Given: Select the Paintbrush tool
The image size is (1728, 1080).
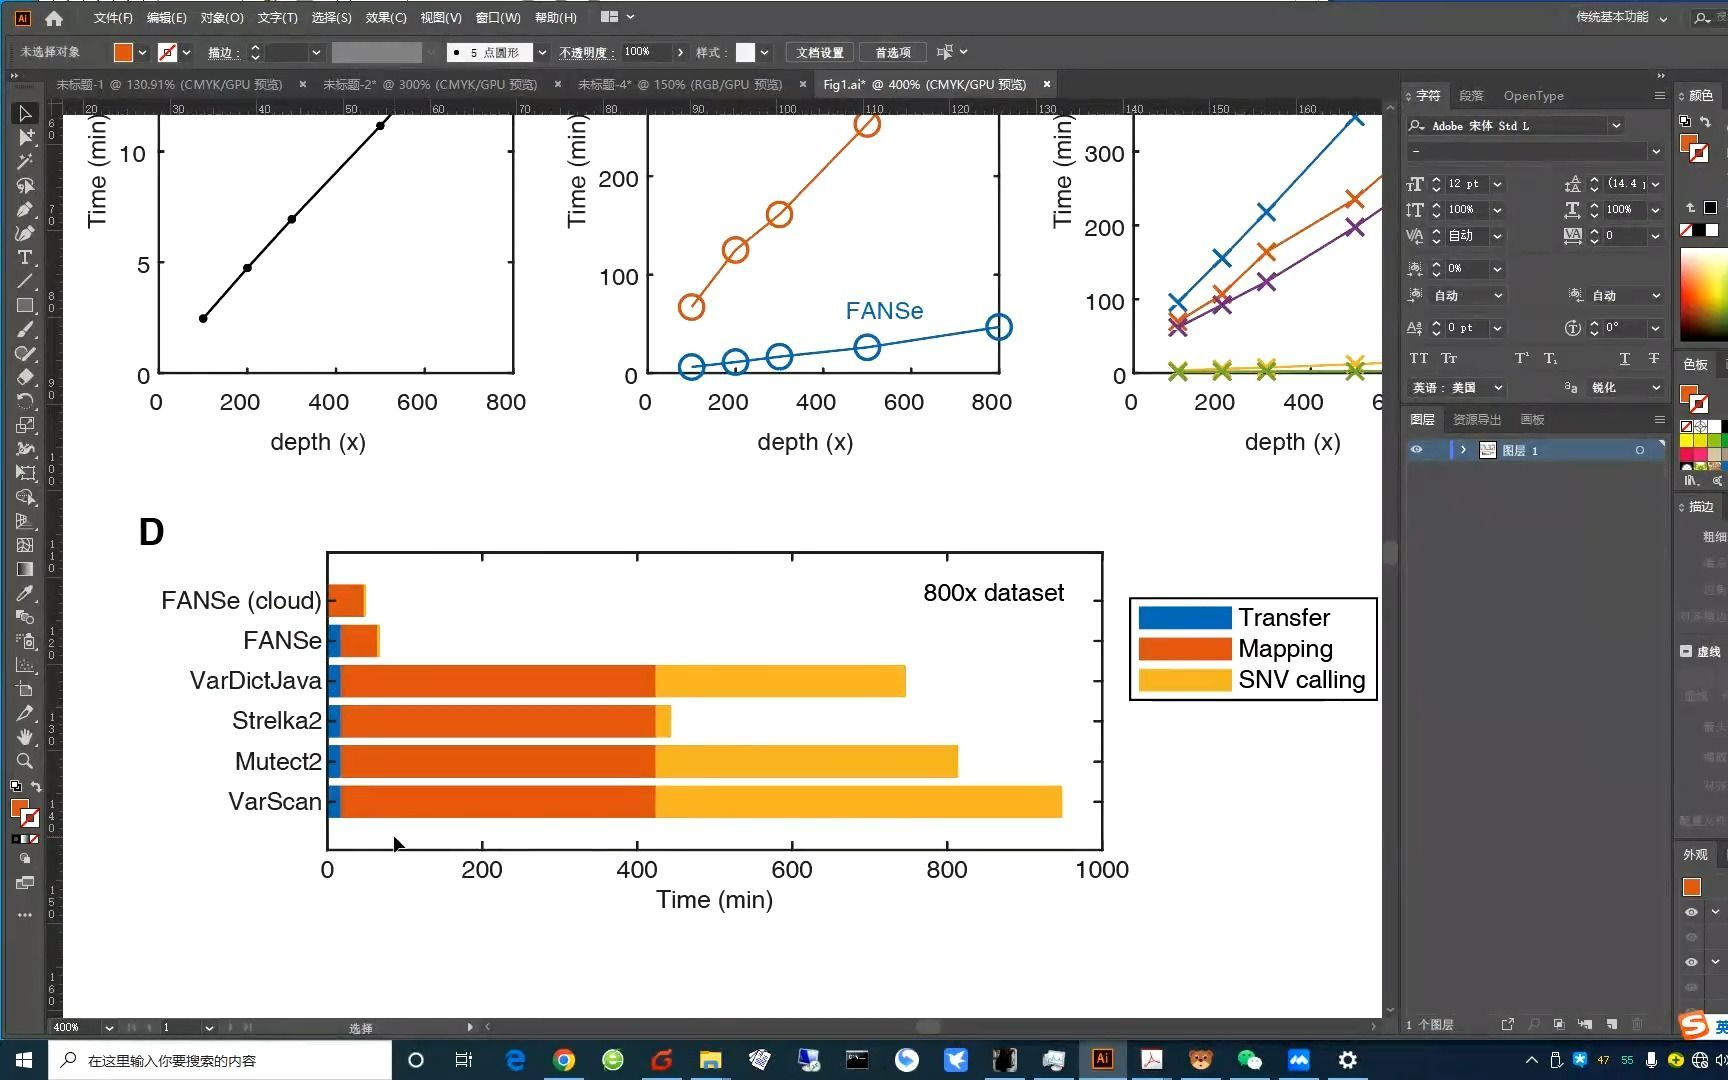Looking at the screenshot, I should point(25,329).
